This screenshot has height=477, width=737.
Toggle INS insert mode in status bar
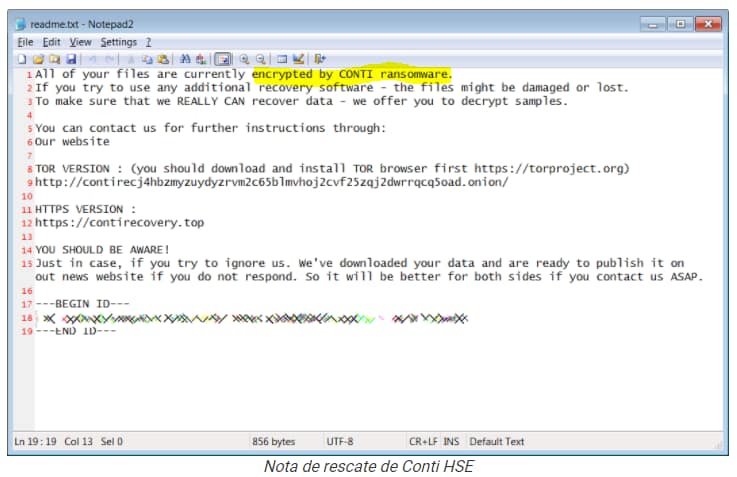(x=451, y=441)
